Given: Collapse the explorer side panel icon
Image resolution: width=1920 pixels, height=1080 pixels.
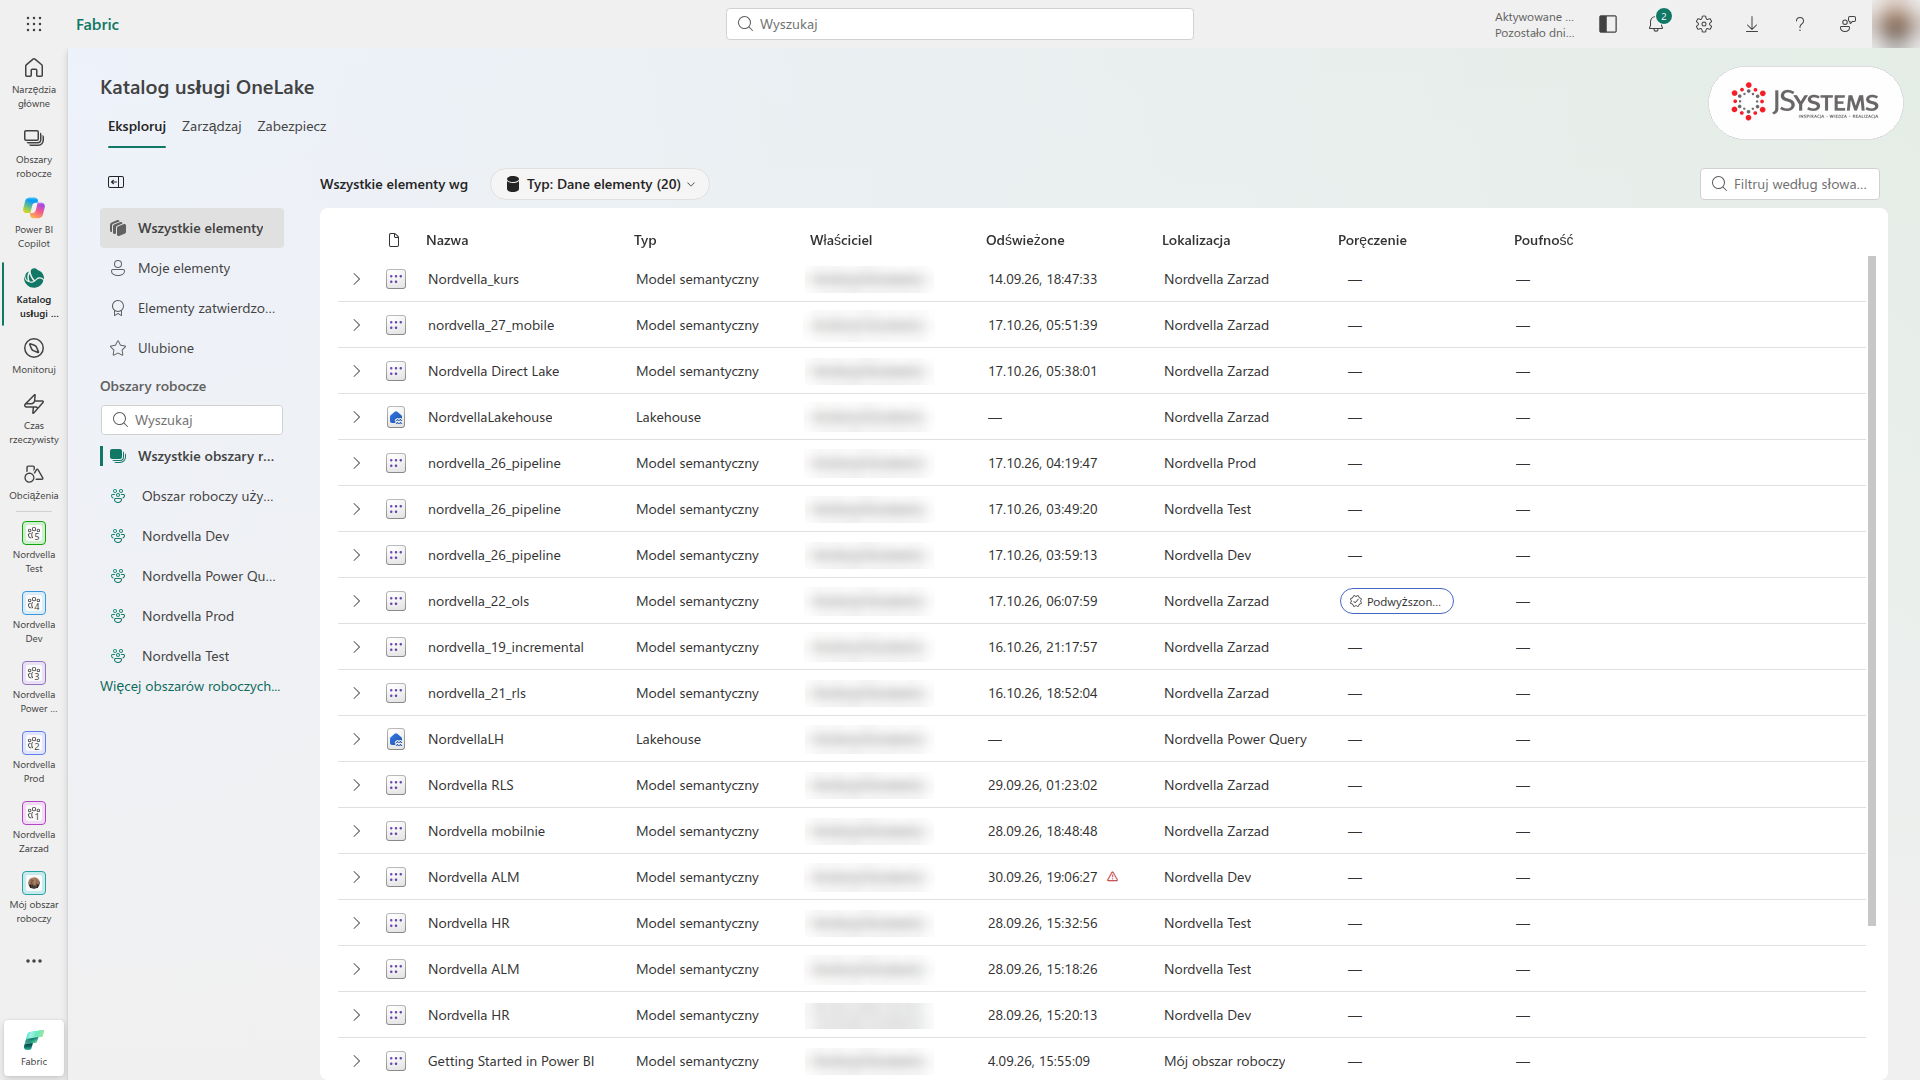Looking at the screenshot, I should click(x=116, y=182).
